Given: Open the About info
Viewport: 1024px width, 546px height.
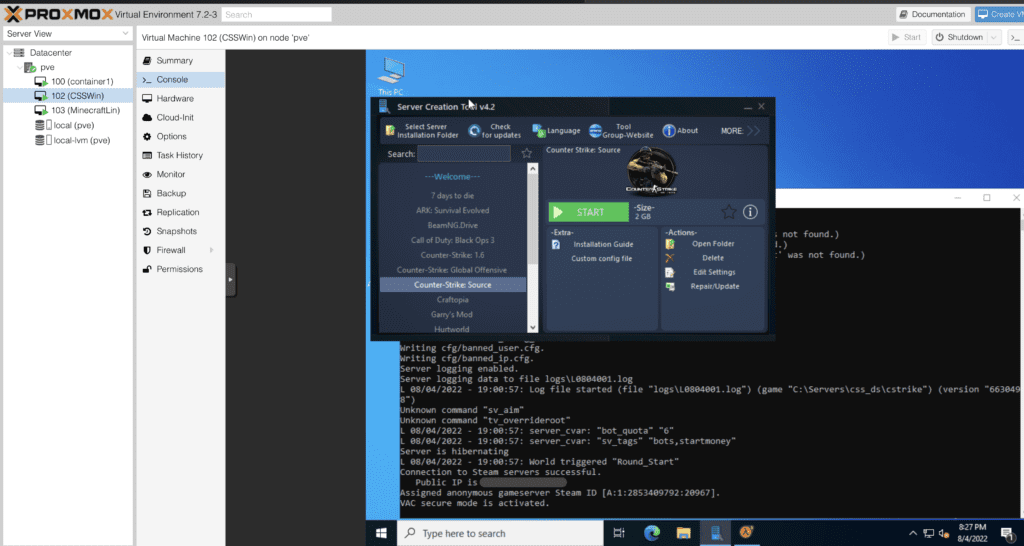Looking at the screenshot, I should pyautogui.click(x=680, y=131).
